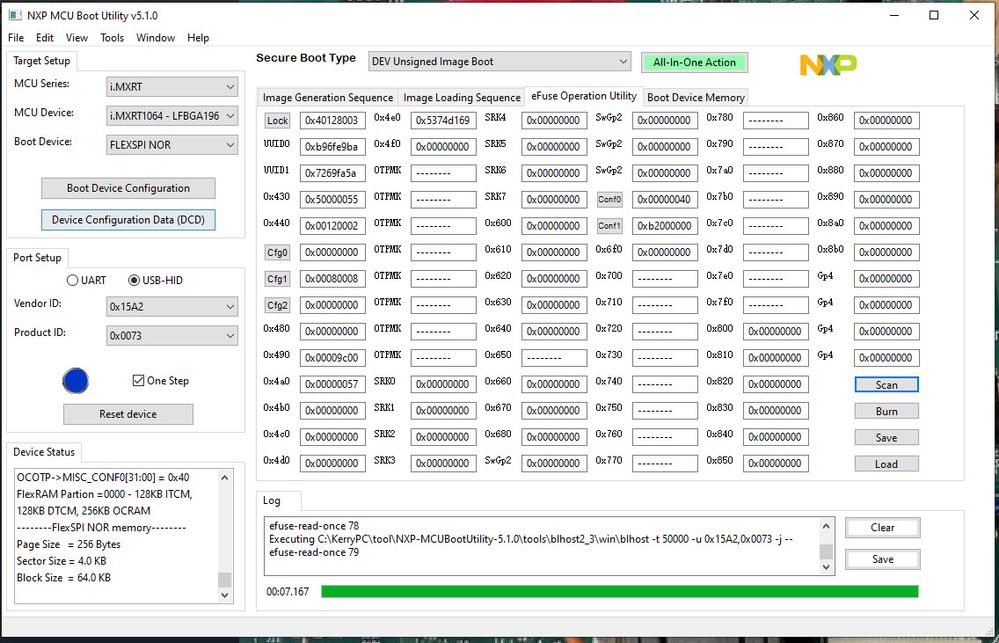Click the NXP logo image
Screen dimensions: 999x643
828,64
